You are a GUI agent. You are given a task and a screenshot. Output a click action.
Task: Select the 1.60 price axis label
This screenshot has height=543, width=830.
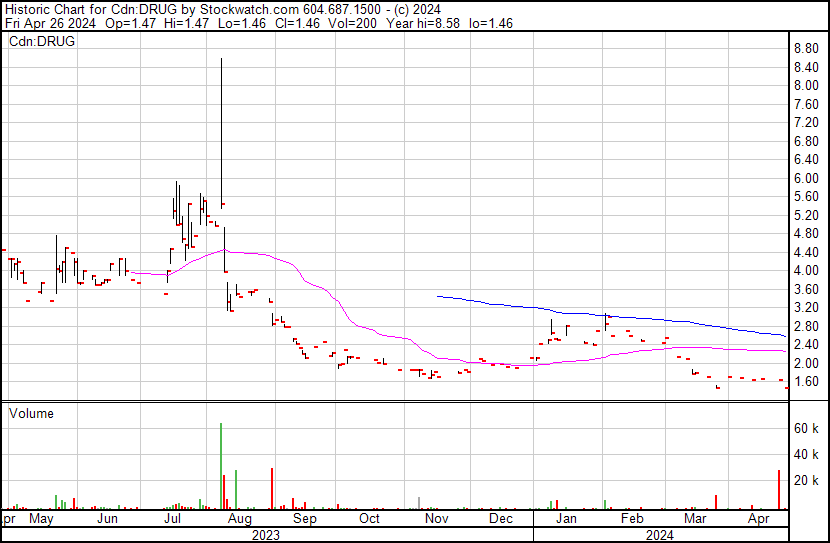pyautogui.click(x=806, y=382)
